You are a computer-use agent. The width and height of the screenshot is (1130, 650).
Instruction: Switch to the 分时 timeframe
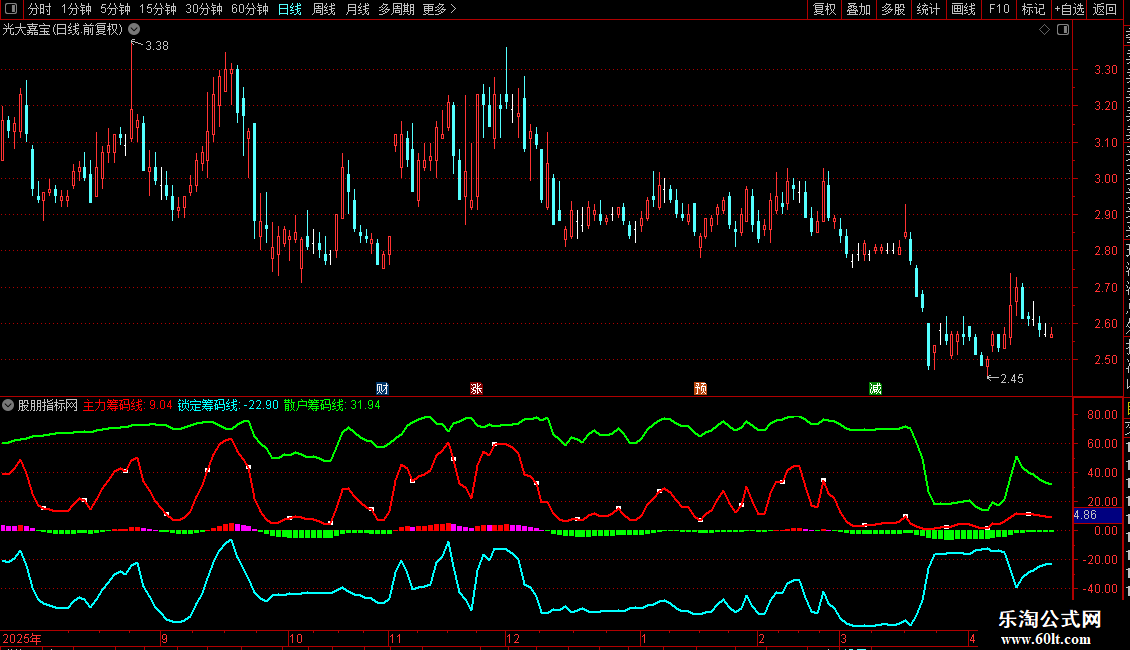(40, 9)
